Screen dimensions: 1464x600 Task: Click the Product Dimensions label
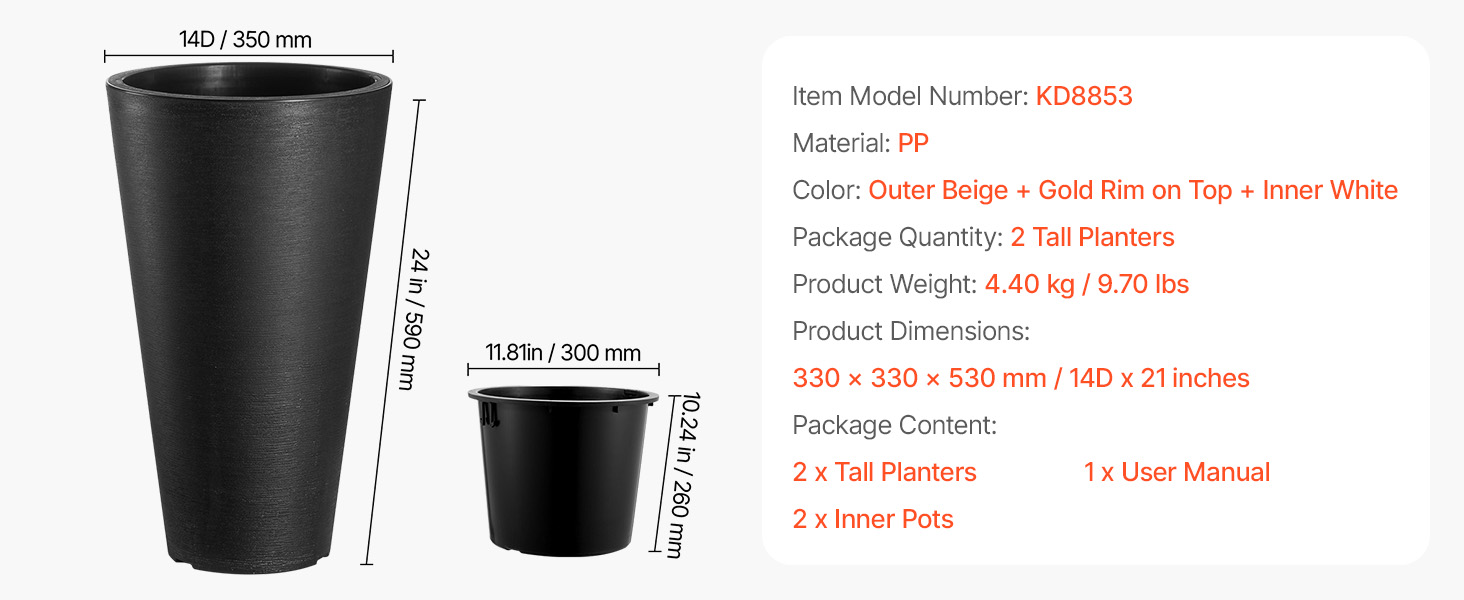click(911, 331)
